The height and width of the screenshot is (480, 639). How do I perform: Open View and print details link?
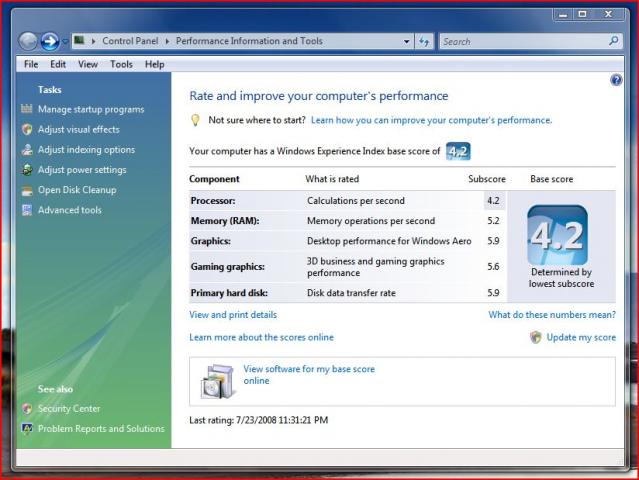pyautogui.click(x=233, y=315)
